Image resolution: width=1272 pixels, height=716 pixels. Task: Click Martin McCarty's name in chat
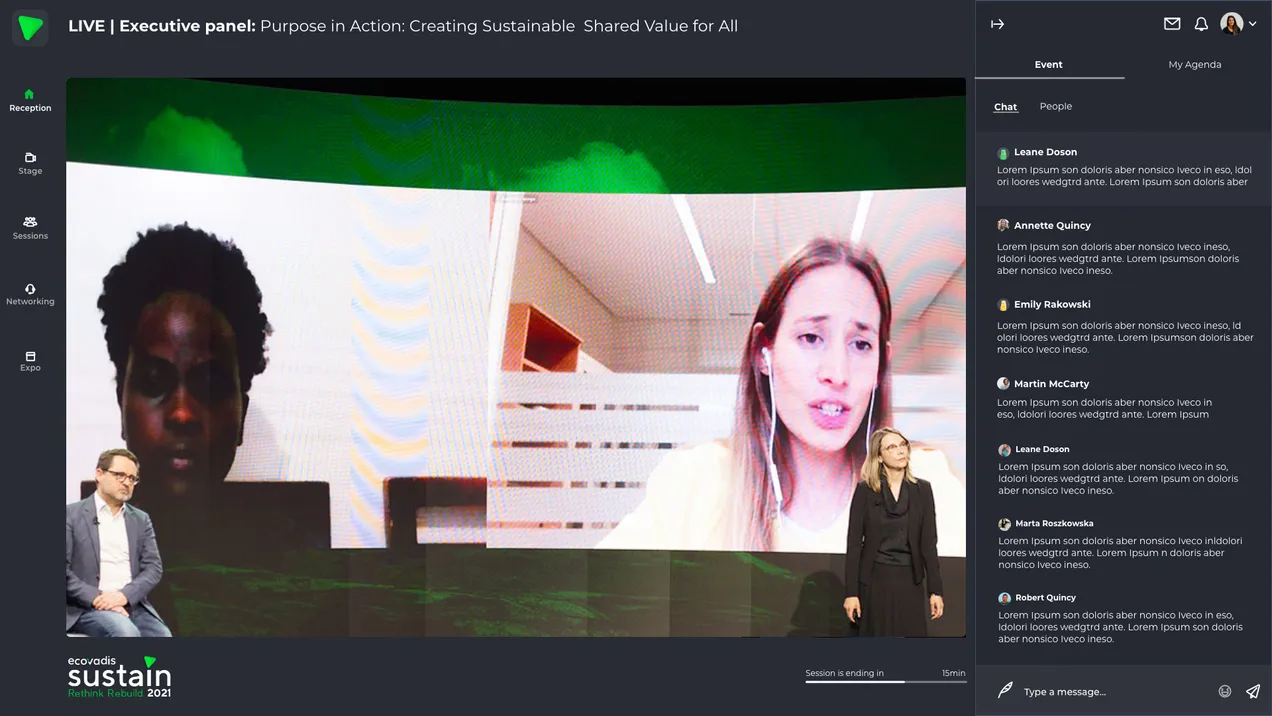[x=1051, y=384]
